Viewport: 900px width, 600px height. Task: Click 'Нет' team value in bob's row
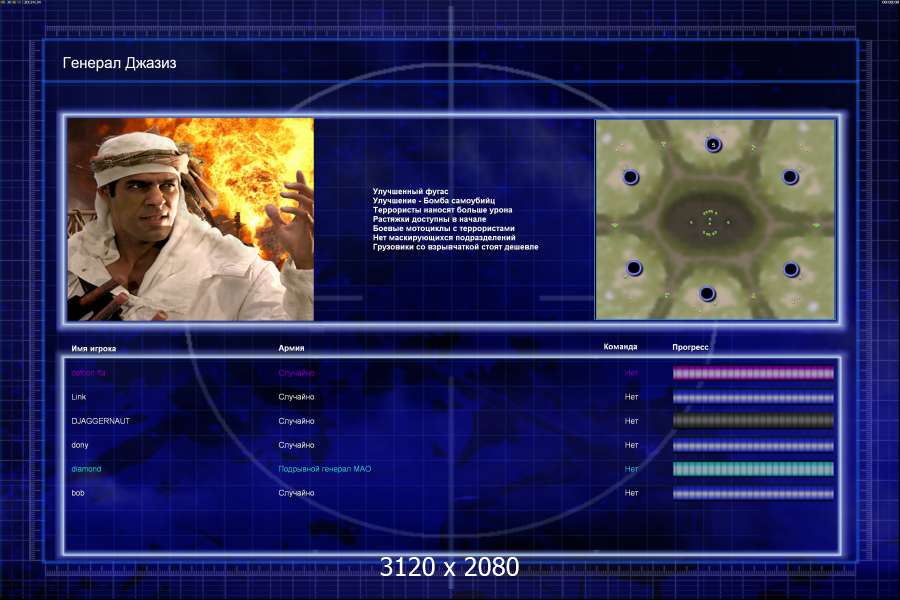631,493
